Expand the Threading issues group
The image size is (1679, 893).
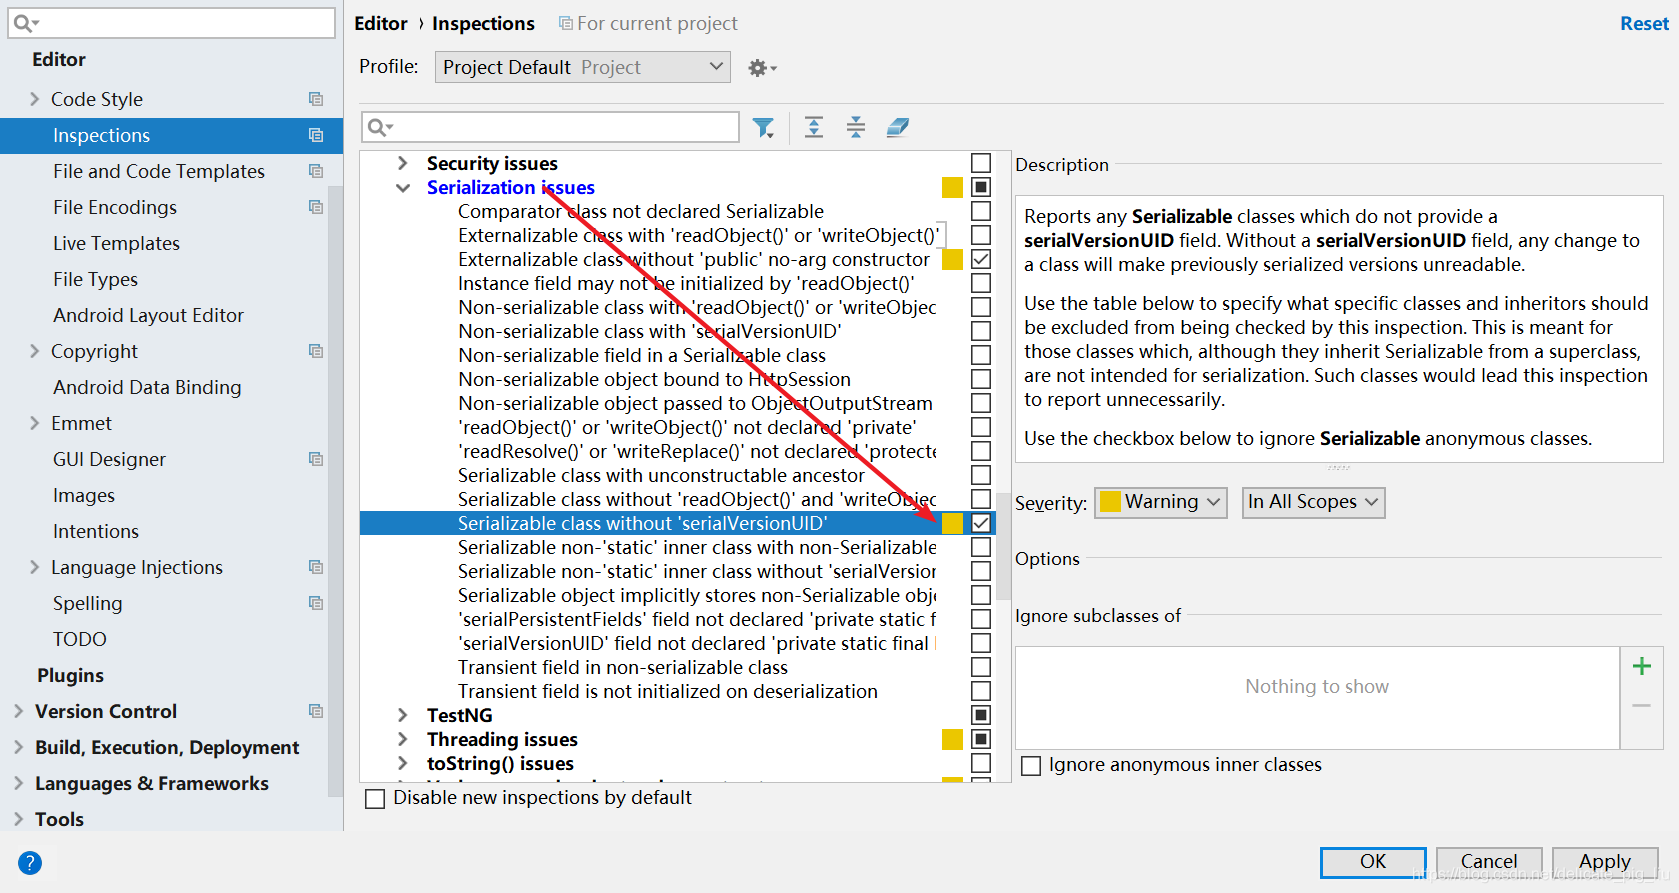click(x=402, y=739)
